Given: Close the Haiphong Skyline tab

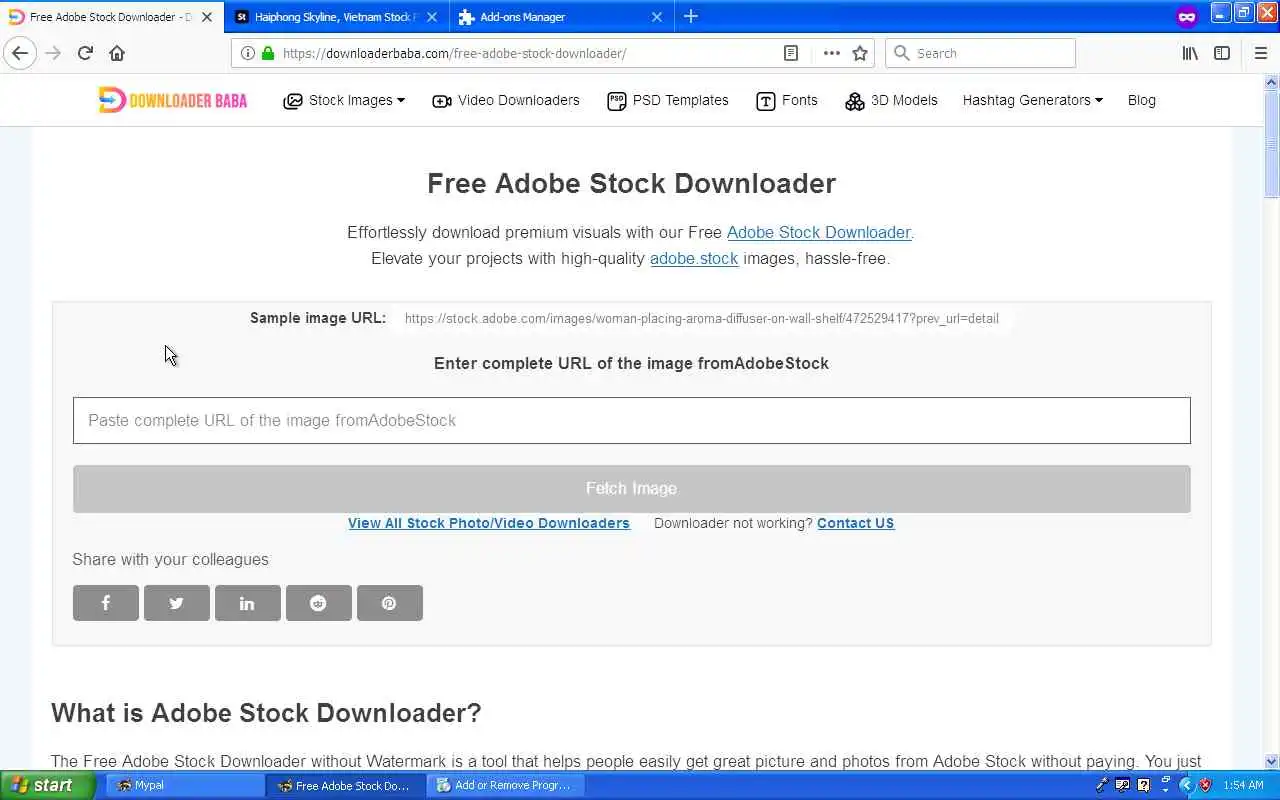Looking at the screenshot, I should [x=432, y=17].
